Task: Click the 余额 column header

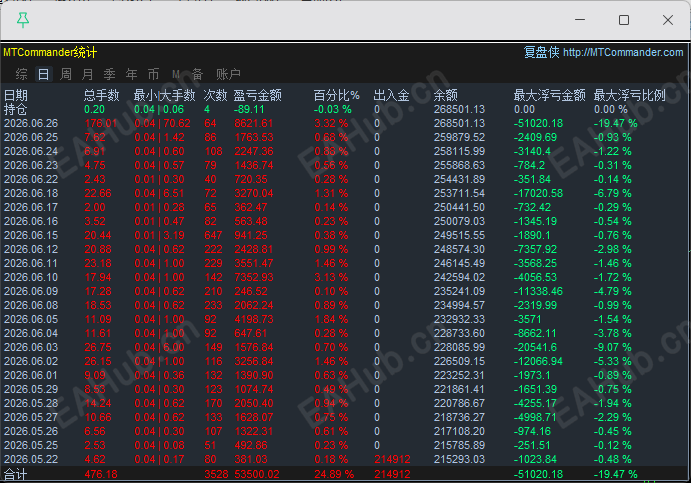Action: (x=446, y=95)
